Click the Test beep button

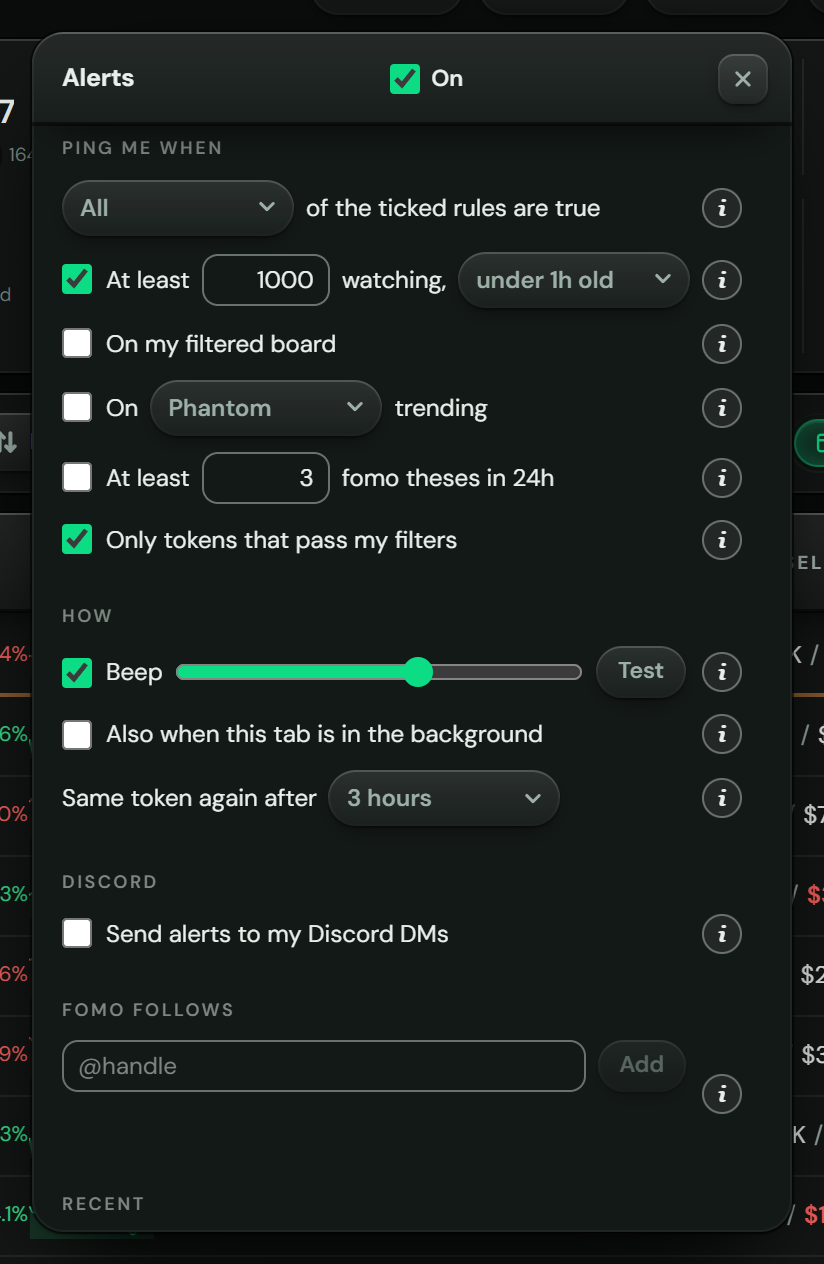click(641, 672)
